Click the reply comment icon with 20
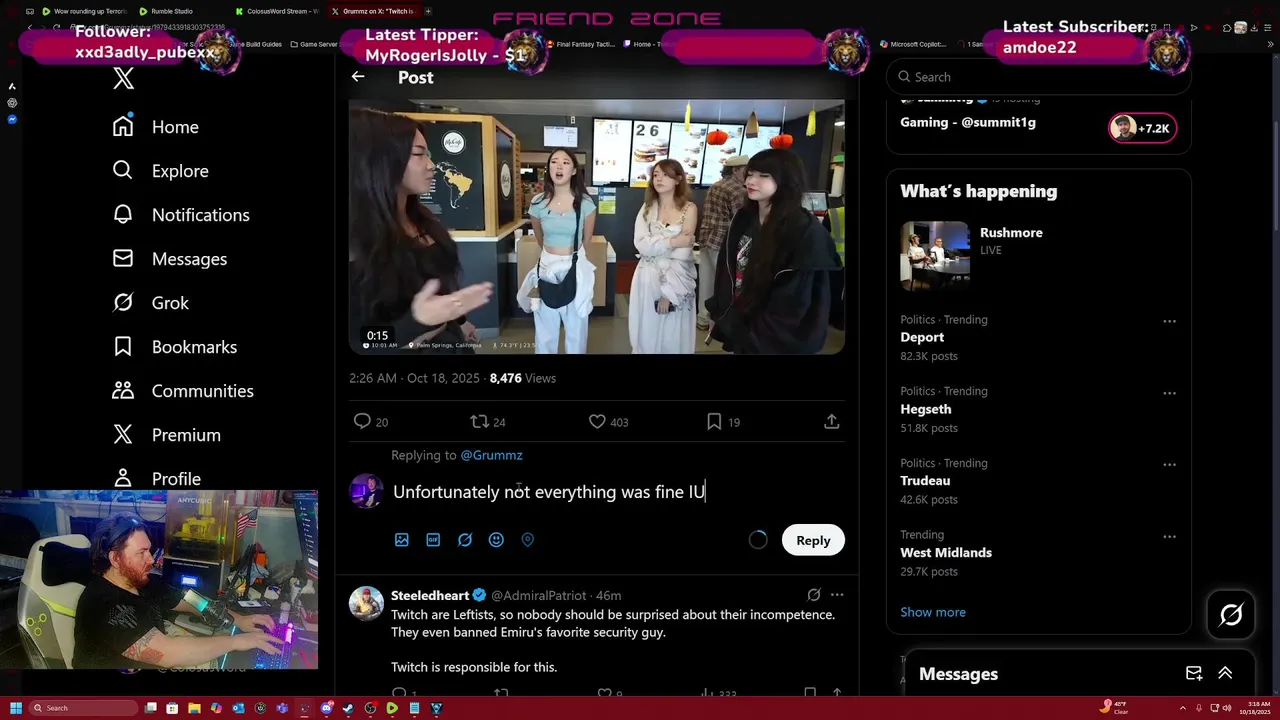The width and height of the screenshot is (1280, 720). (x=370, y=422)
